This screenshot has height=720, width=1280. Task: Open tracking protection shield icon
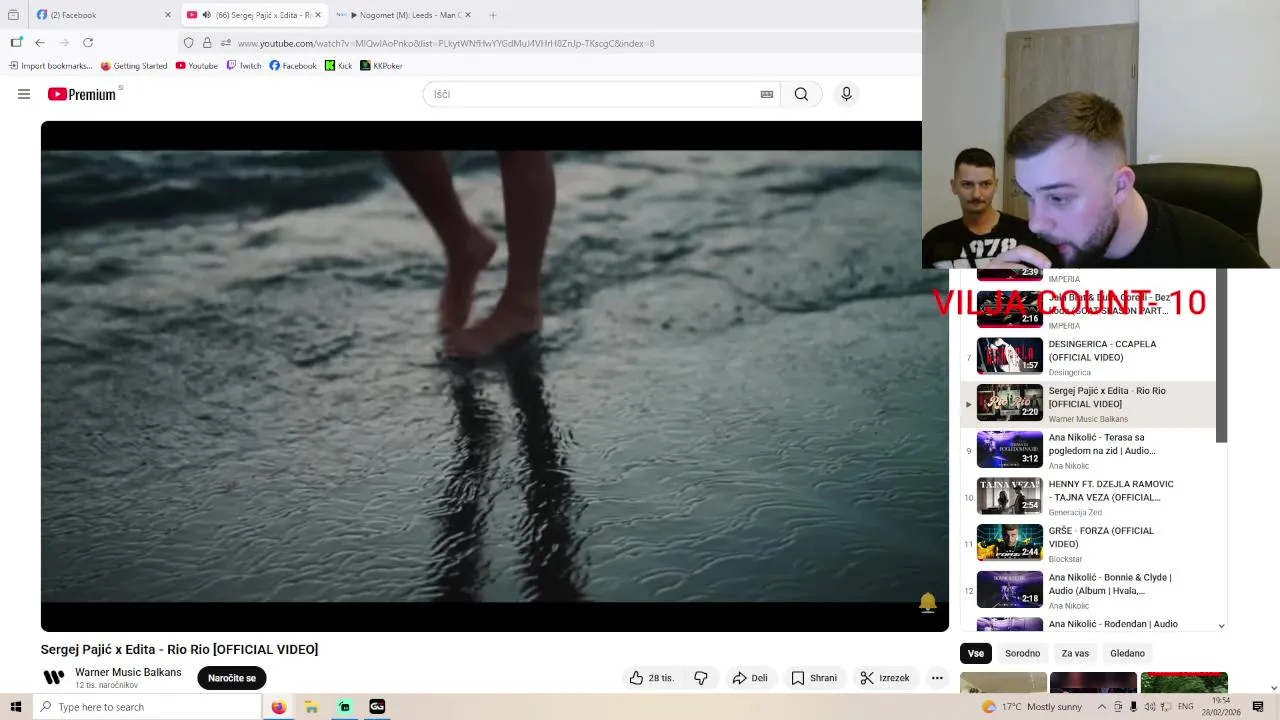(x=188, y=43)
